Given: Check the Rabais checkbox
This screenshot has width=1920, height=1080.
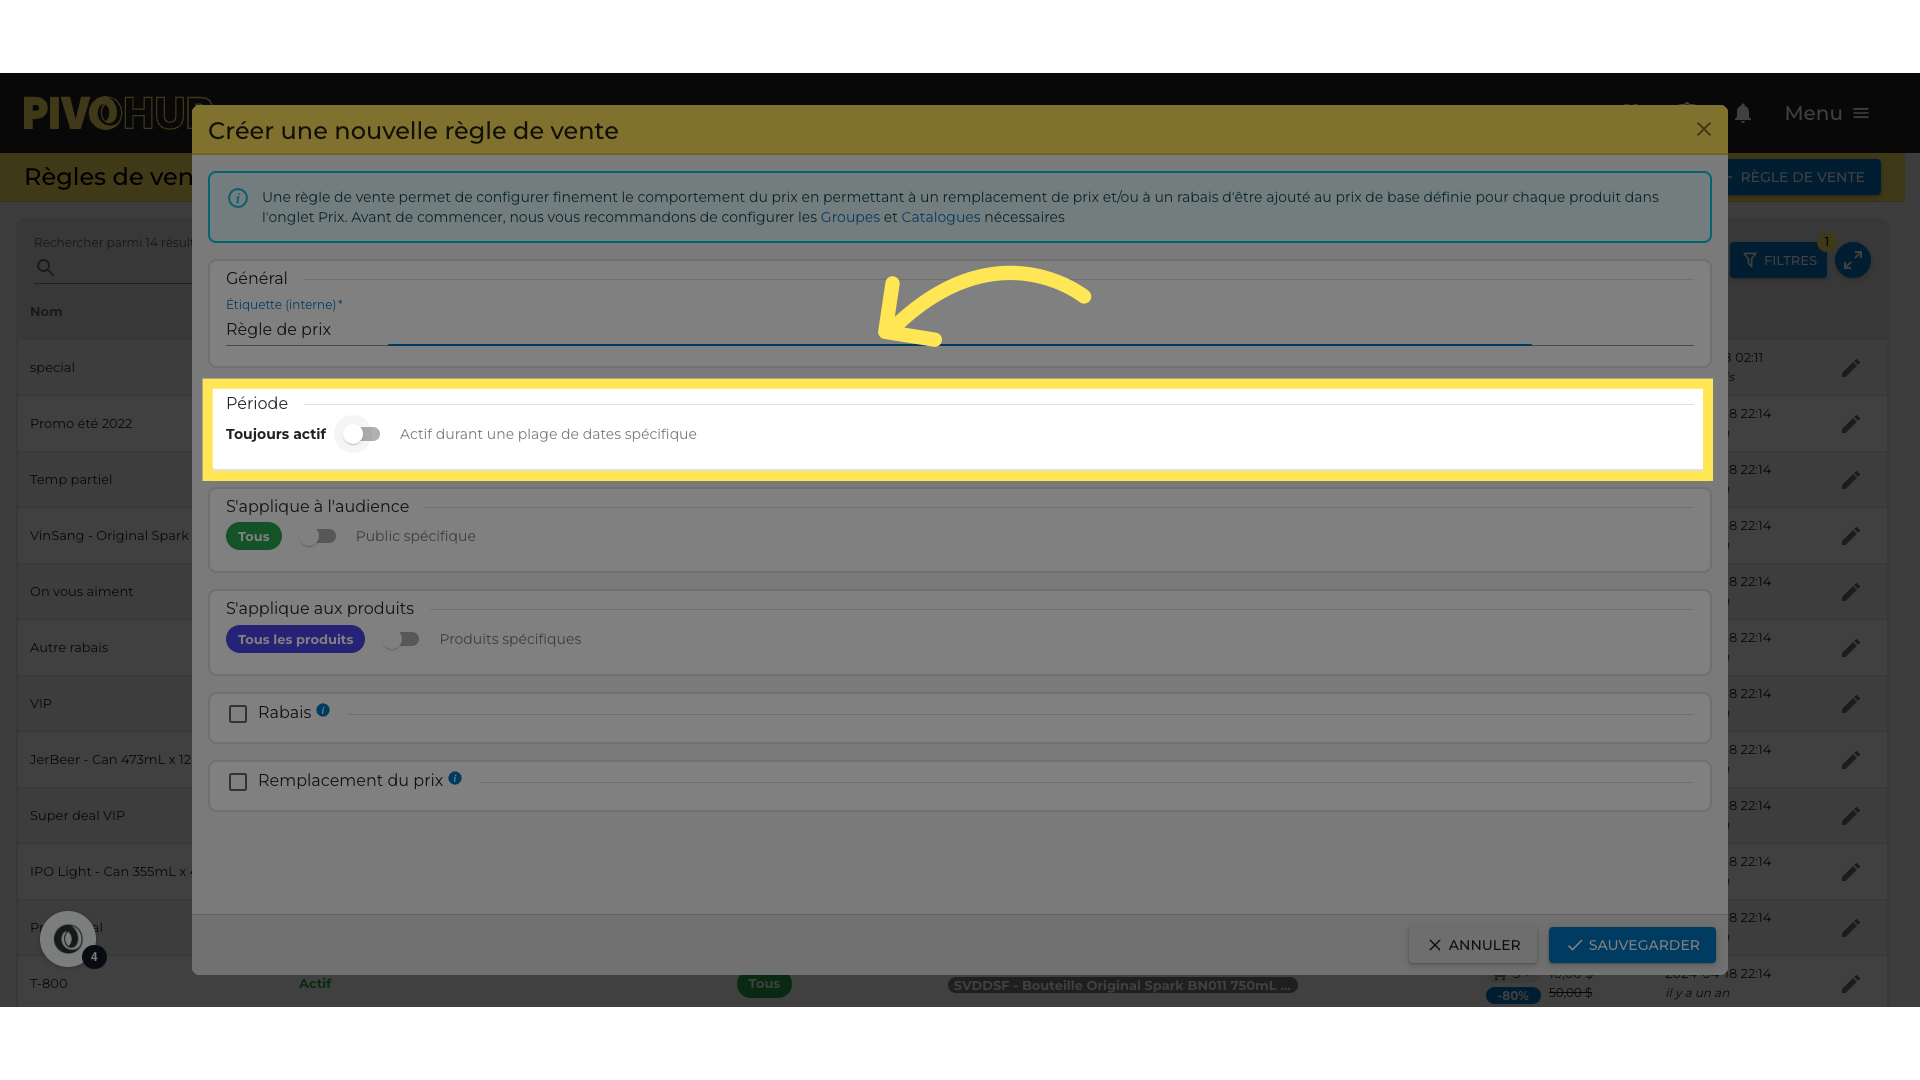Looking at the screenshot, I should [238, 714].
